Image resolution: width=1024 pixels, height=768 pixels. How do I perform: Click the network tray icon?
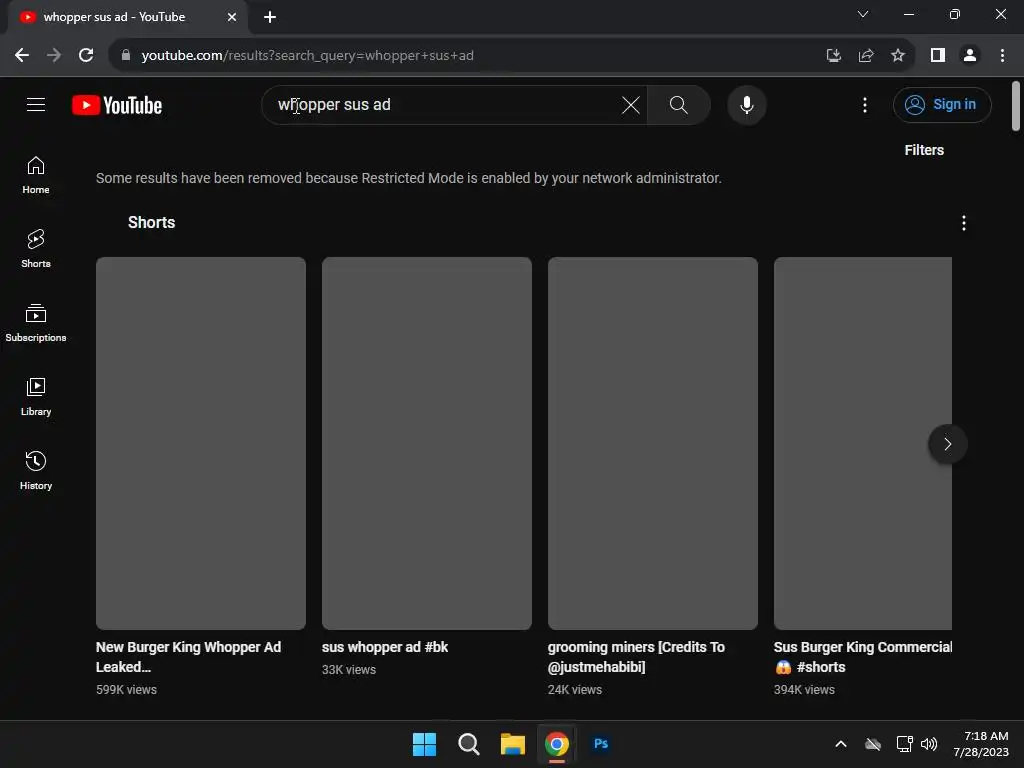click(904, 744)
